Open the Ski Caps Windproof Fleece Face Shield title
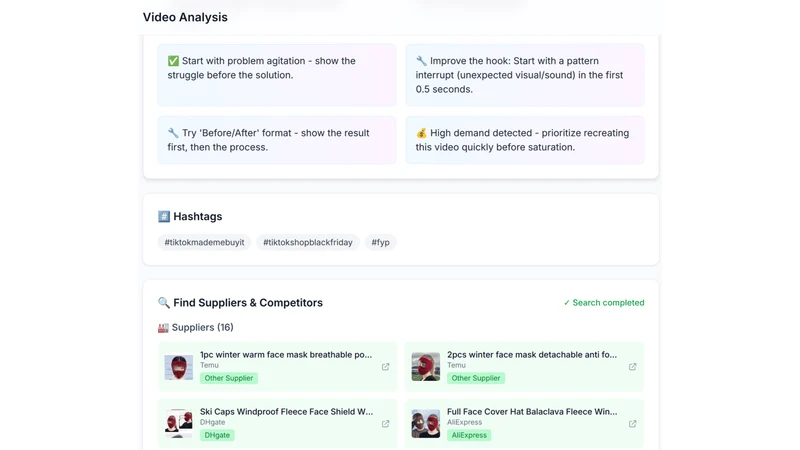The height and width of the screenshot is (450, 800). pos(286,411)
